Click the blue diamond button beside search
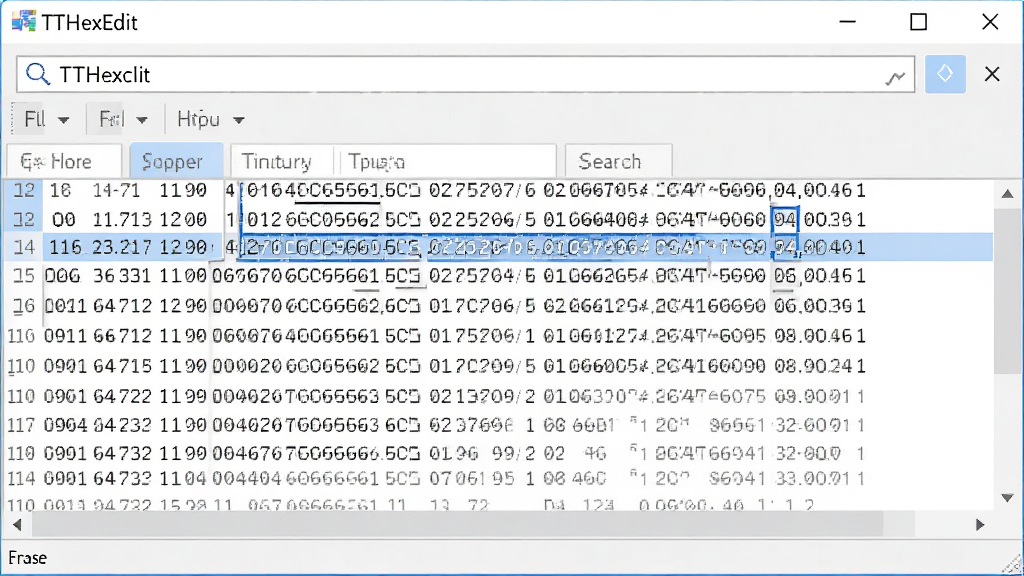Image resolution: width=1024 pixels, height=576 pixels. 945,74
